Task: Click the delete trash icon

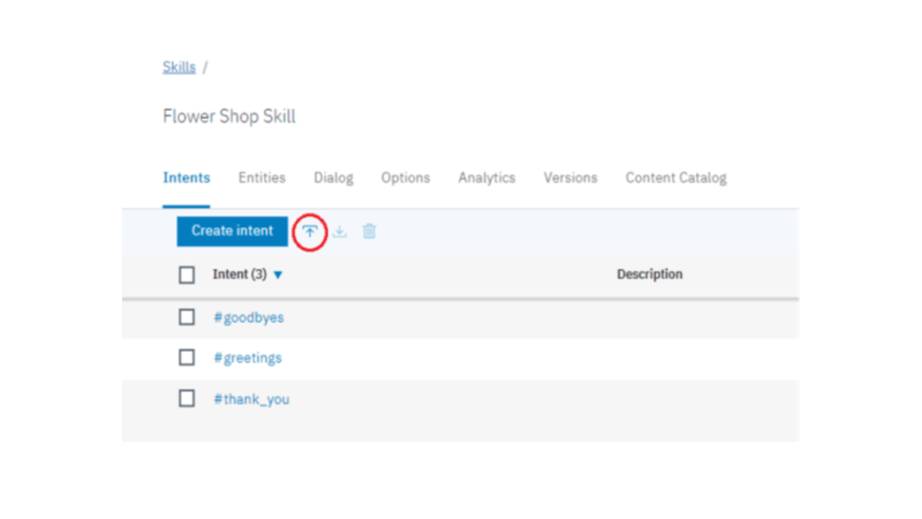Action: coord(369,231)
